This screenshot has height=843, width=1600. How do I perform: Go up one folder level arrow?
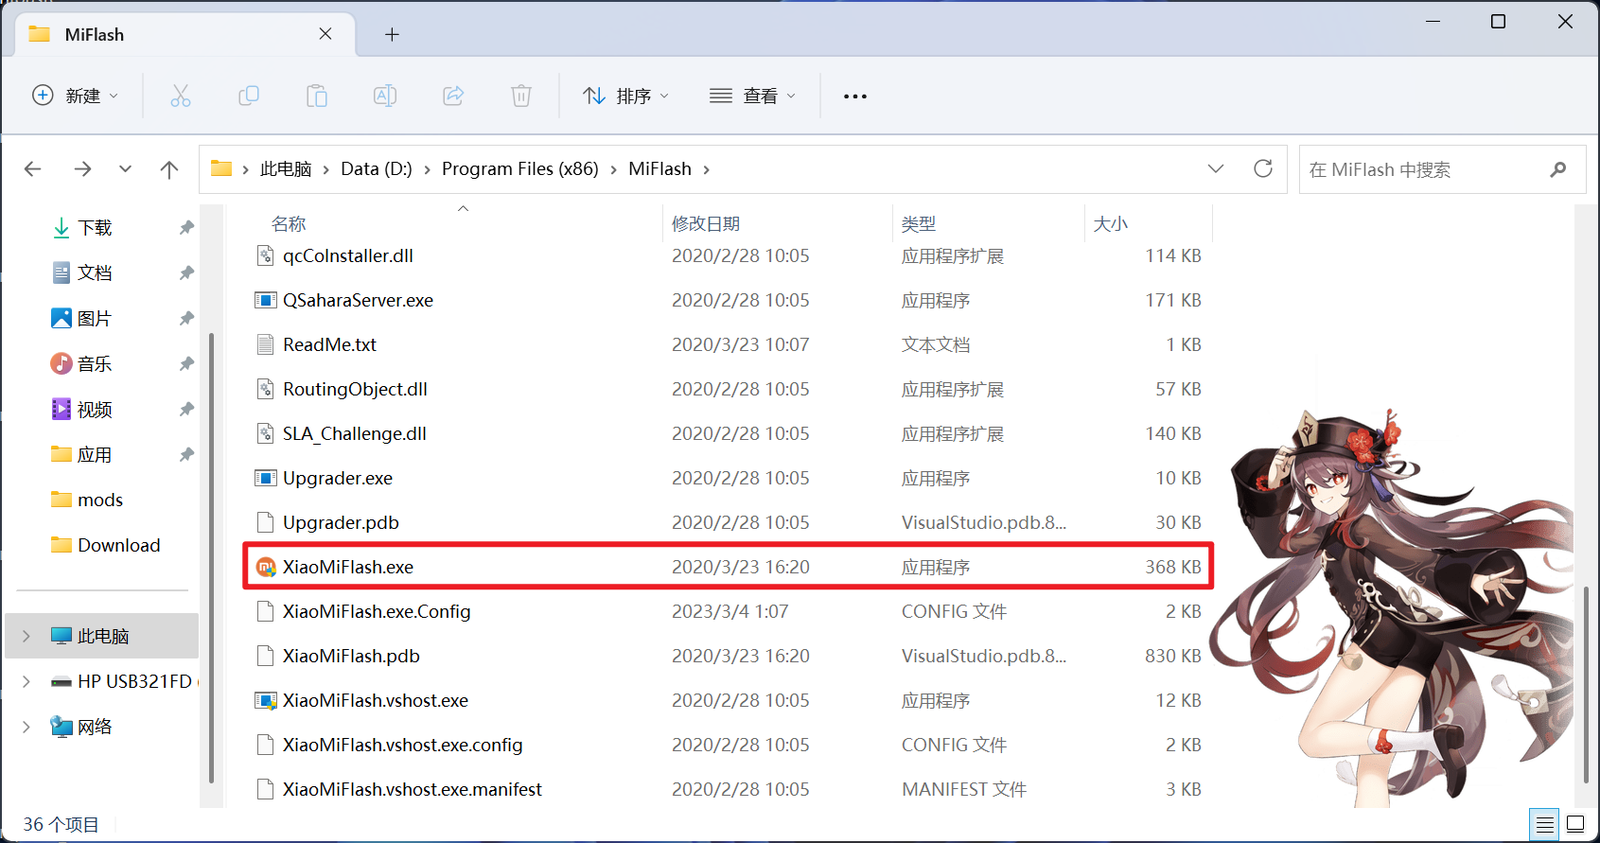[169, 169]
